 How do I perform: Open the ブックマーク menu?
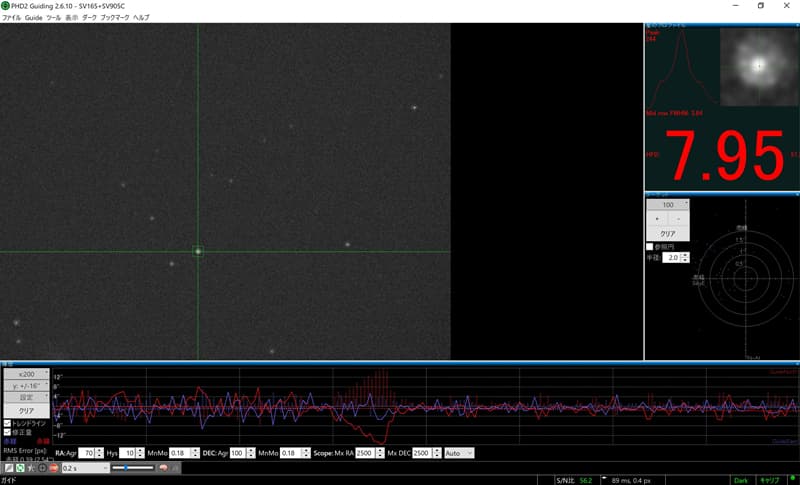pos(115,18)
